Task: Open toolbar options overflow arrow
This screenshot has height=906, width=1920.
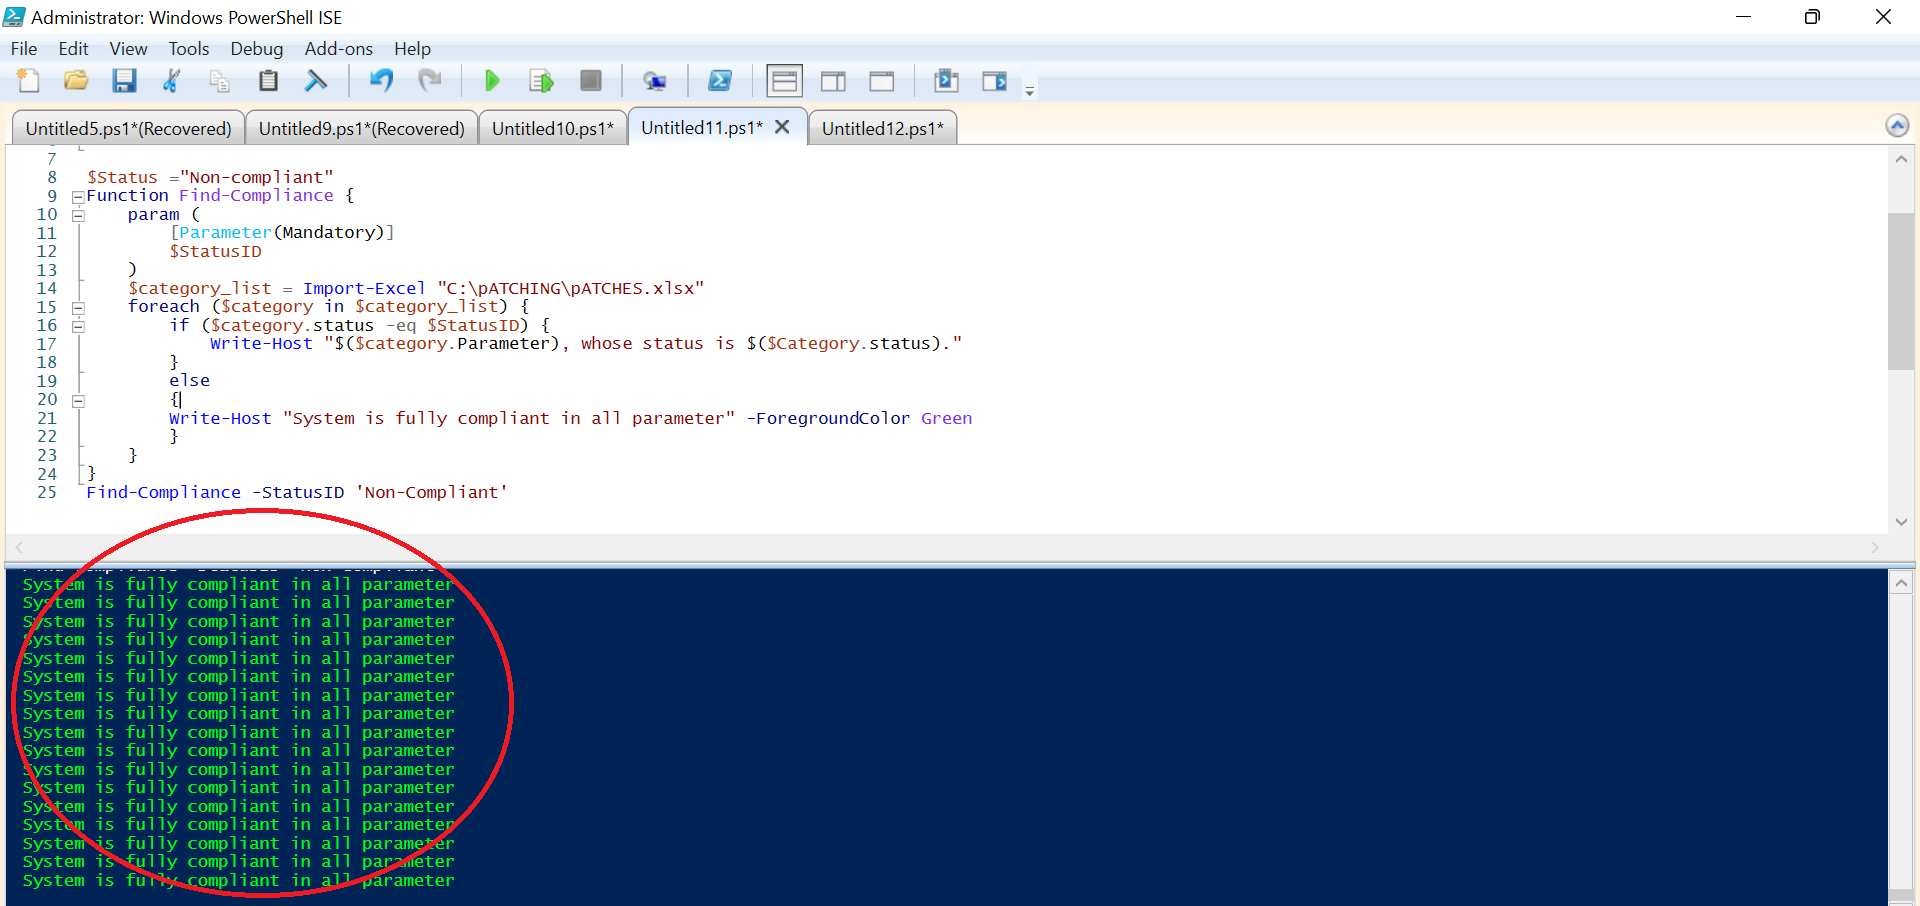Action: (1030, 91)
